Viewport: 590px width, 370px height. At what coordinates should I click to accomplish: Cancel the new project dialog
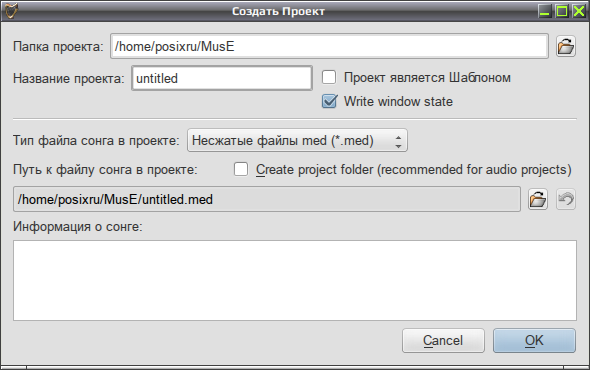pos(443,341)
